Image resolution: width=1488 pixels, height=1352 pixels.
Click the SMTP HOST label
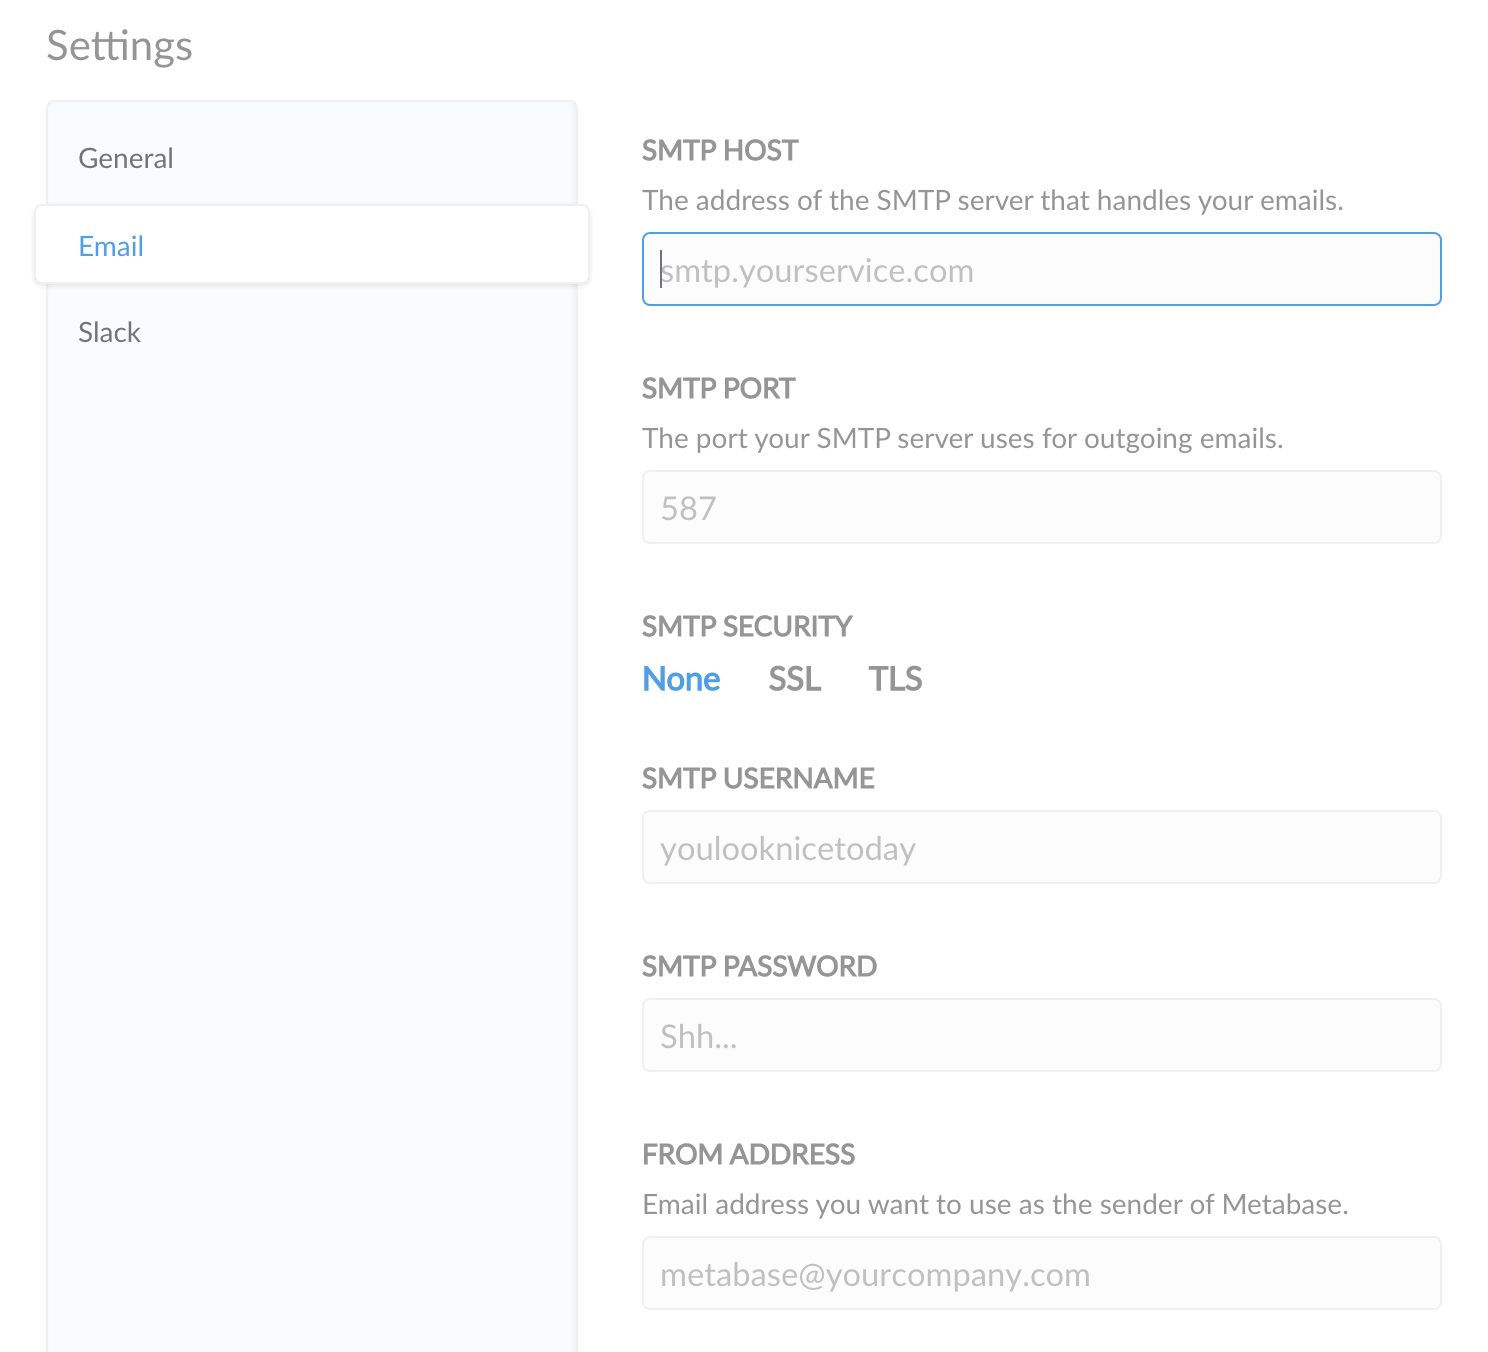720,150
